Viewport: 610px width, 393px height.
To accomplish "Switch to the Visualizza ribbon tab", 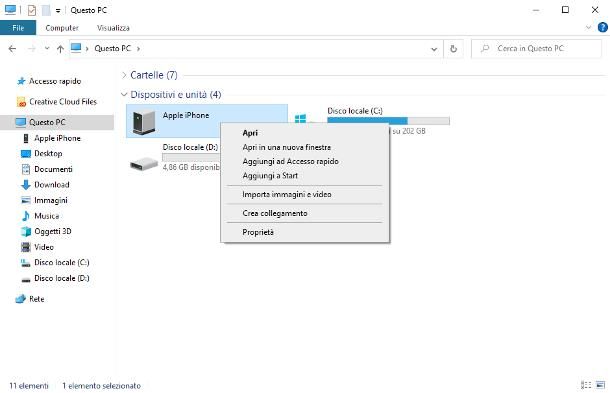I will 113,28.
